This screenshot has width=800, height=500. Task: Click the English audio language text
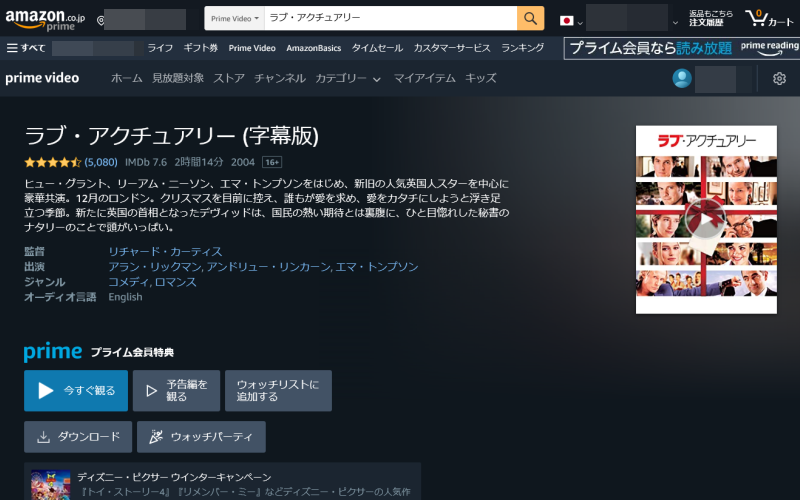126,297
